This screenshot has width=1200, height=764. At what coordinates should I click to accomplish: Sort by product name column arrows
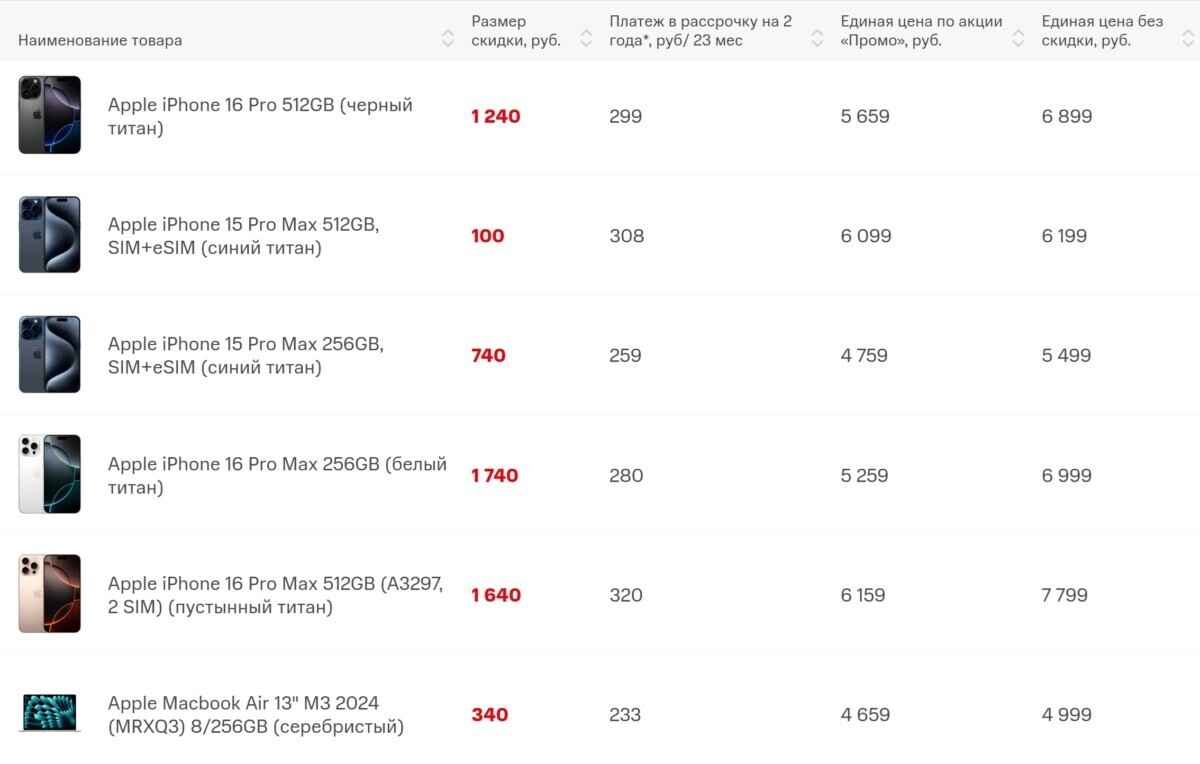click(x=447, y=40)
